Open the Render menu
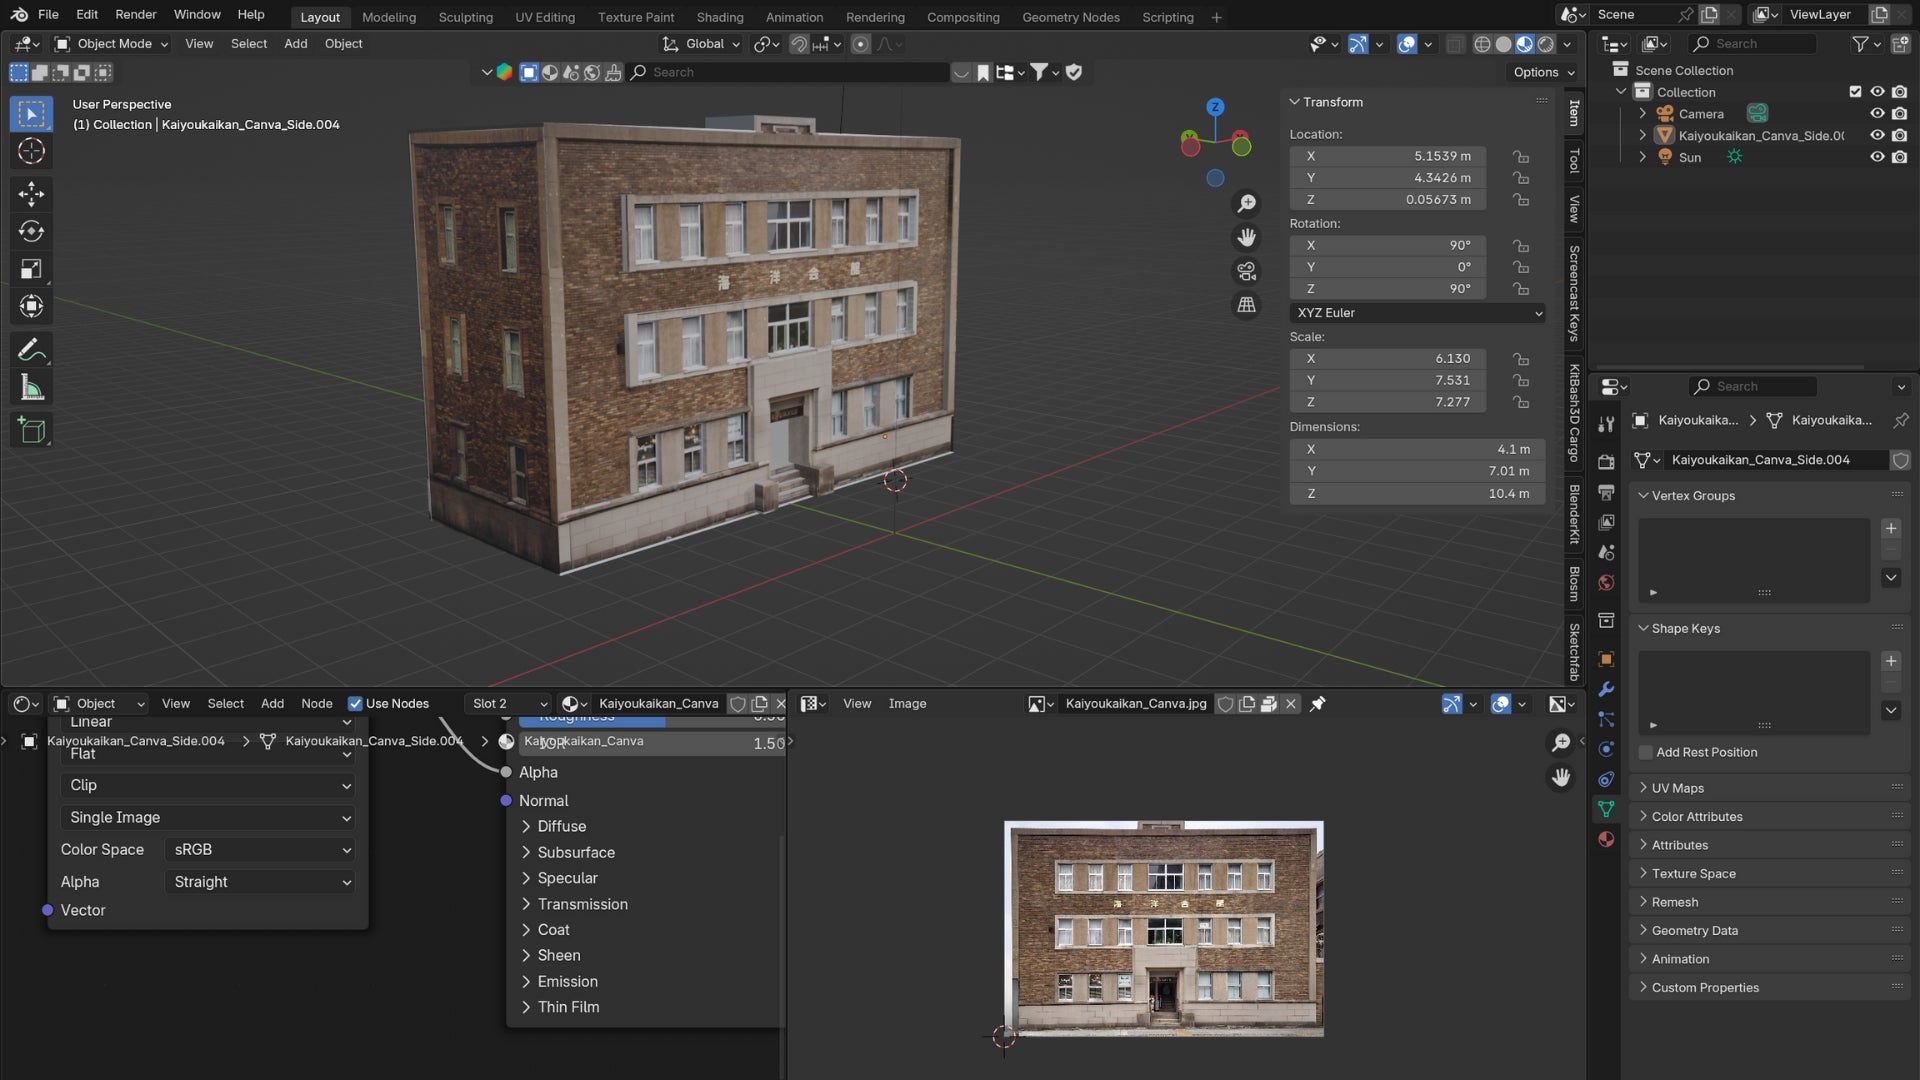 [135, 15]
